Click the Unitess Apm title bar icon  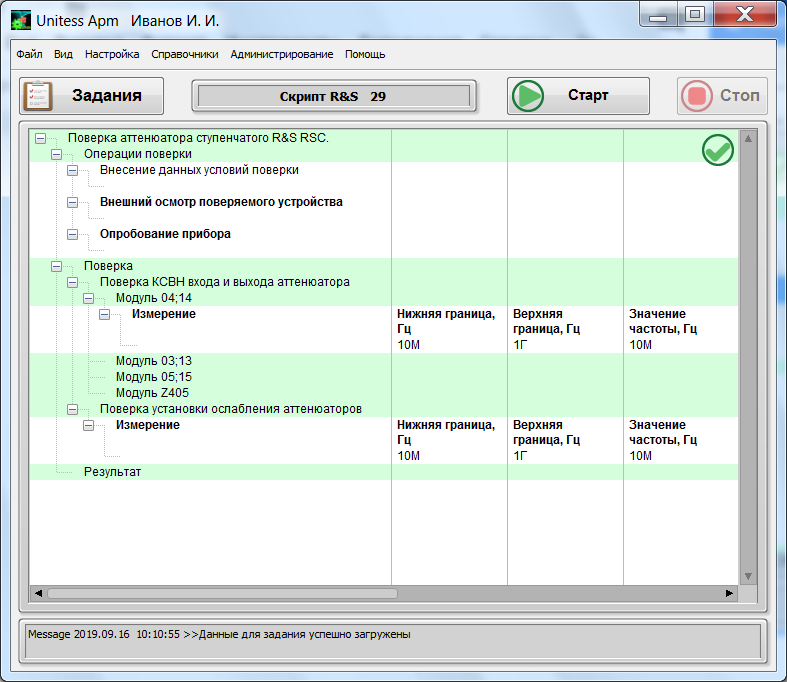(x=19, y=21)
